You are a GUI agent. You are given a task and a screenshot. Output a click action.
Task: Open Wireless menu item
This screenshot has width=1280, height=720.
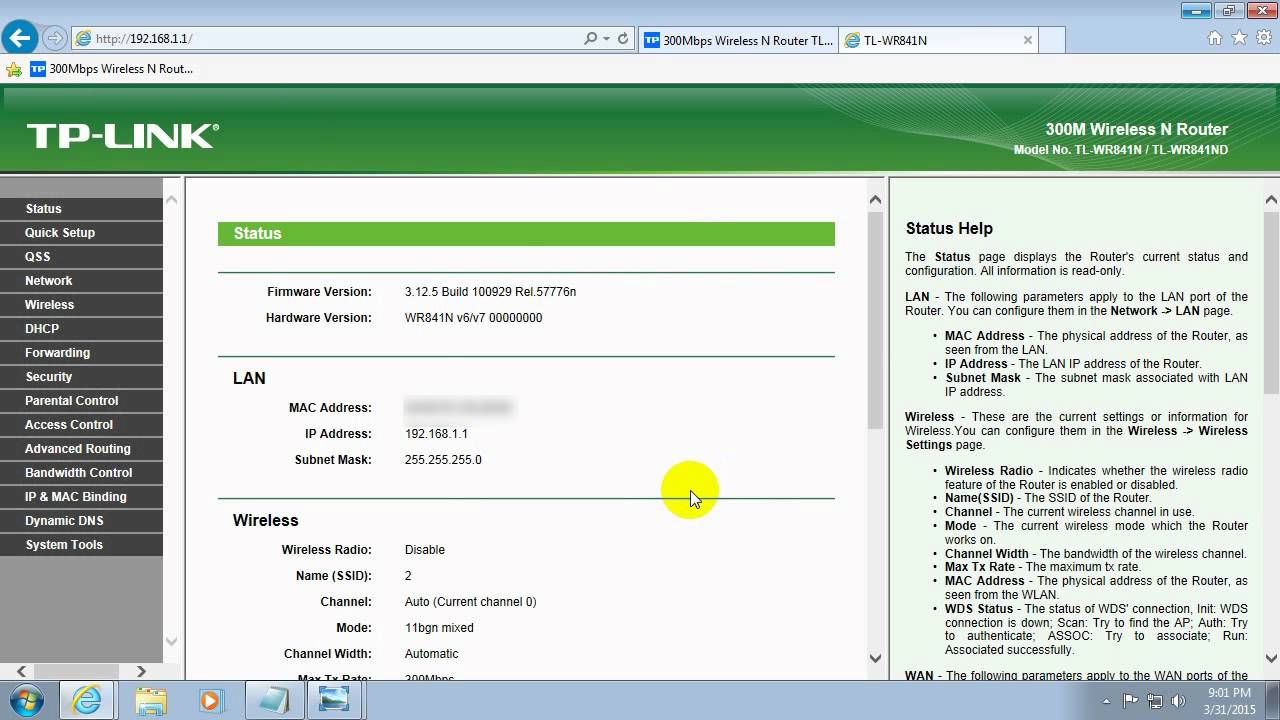coord(81,304)
